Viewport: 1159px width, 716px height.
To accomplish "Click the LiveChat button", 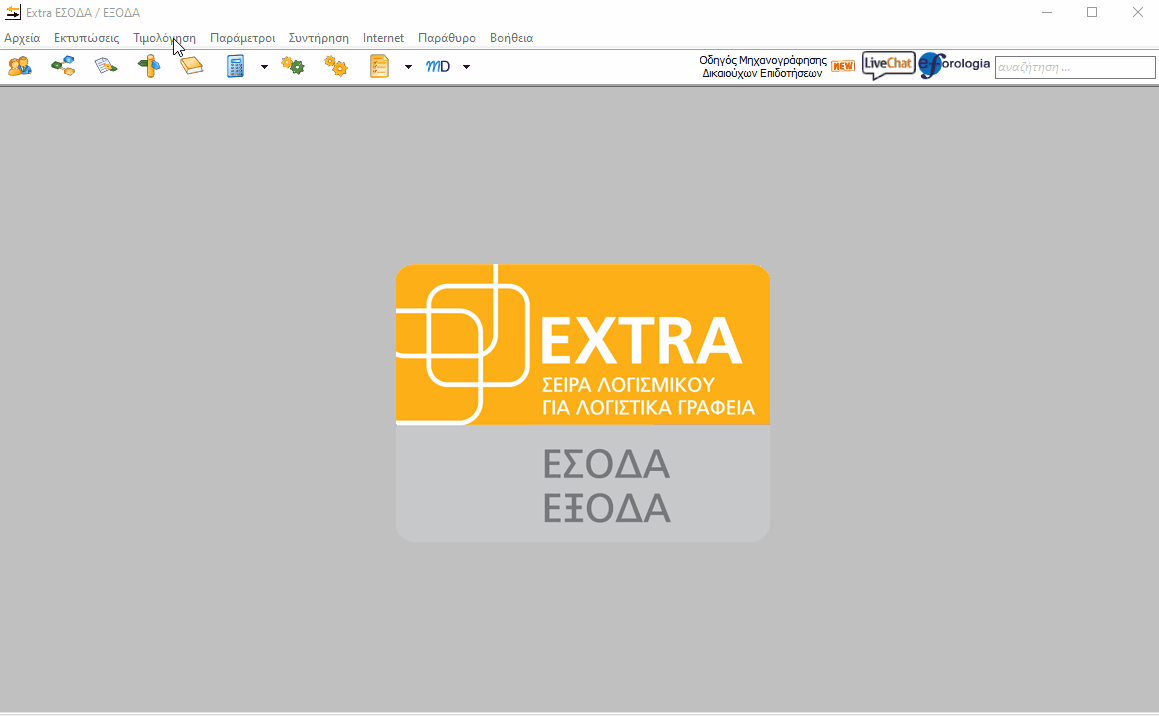I will [888, 66].
